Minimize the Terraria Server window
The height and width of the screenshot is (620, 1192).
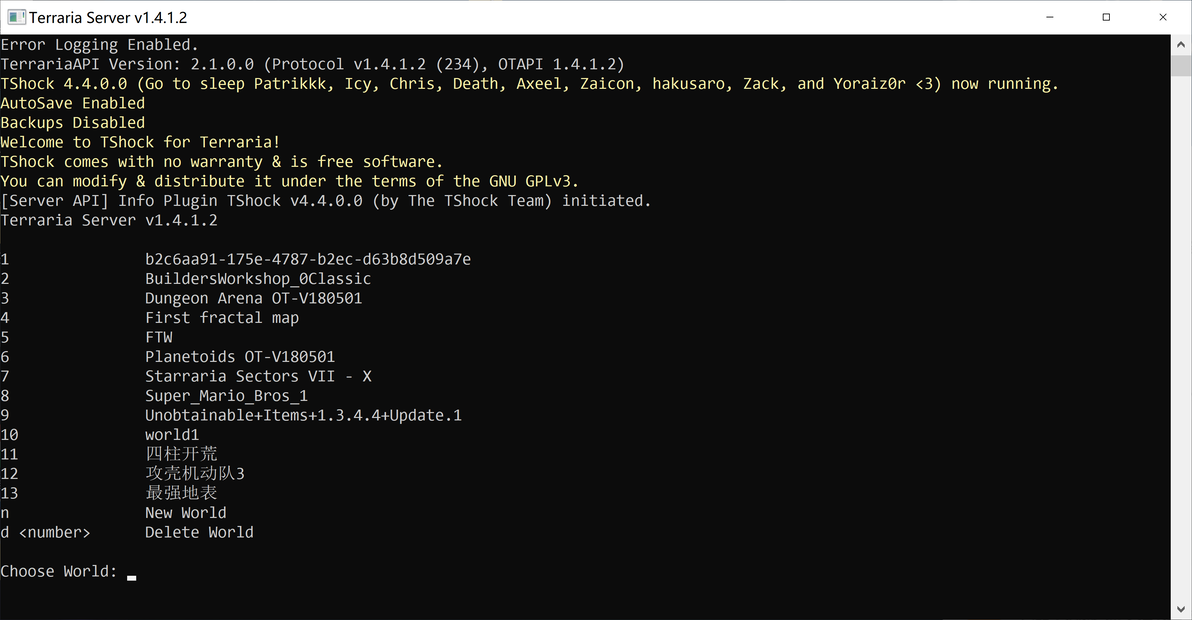point(1050,17)
